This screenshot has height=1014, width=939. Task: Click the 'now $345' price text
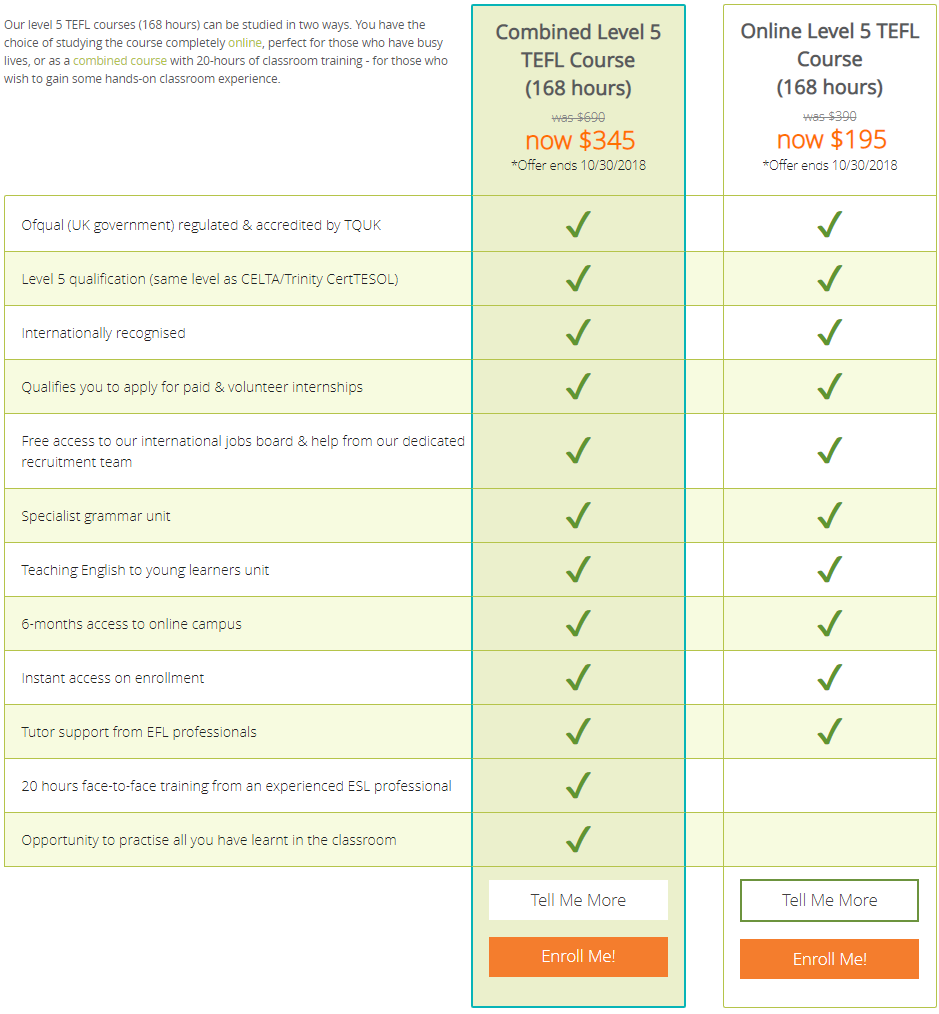click(x=580, y=140)
